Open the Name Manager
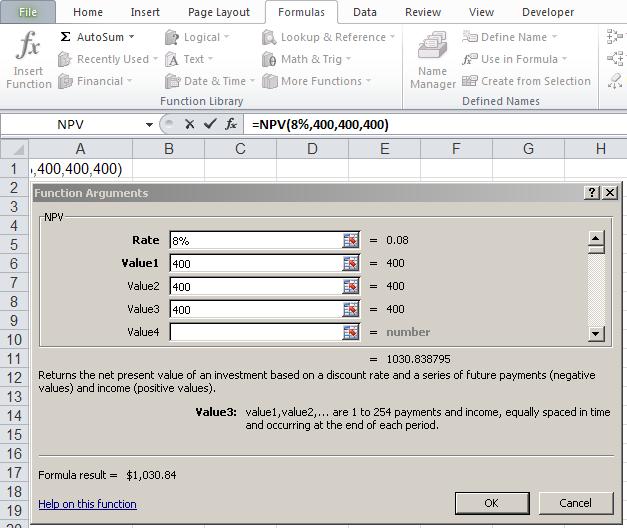The image size is (627, 528). [x=433, y=60]
